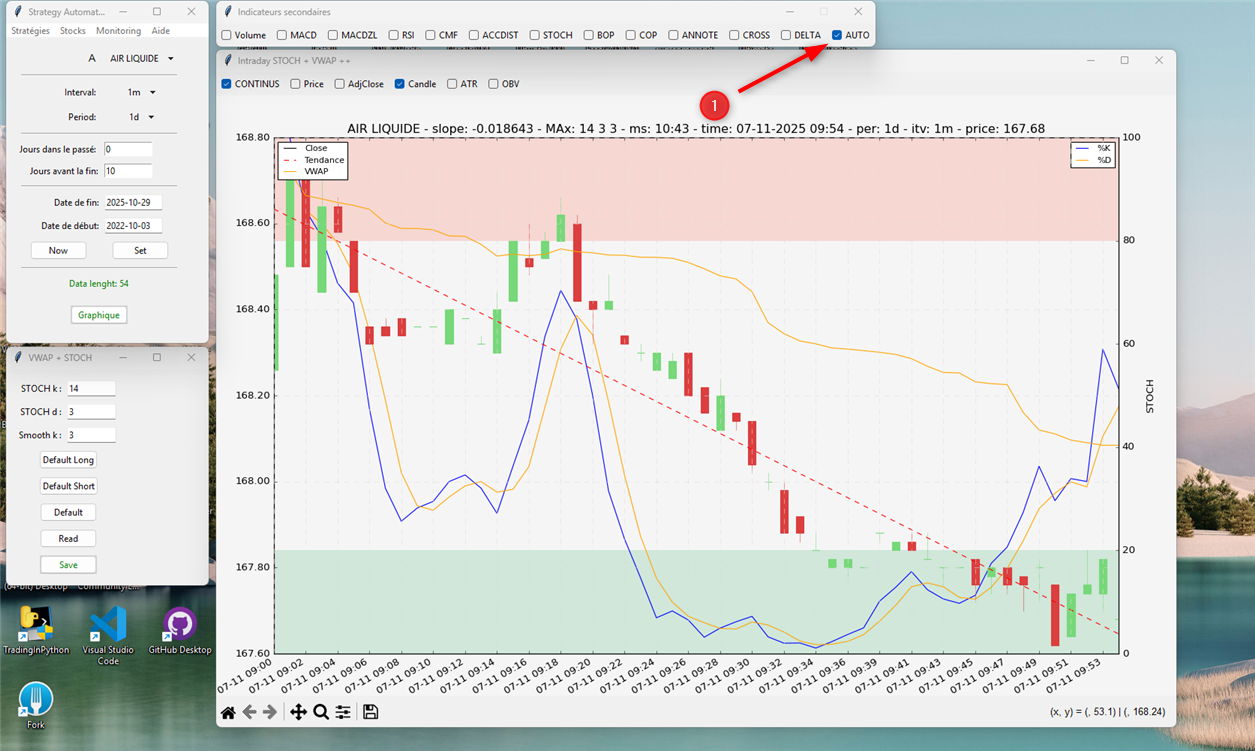The width and height of the screenshot is (1255, 751).
Task: Activate the Zoom magnifier tool
Action: point(321,712)
